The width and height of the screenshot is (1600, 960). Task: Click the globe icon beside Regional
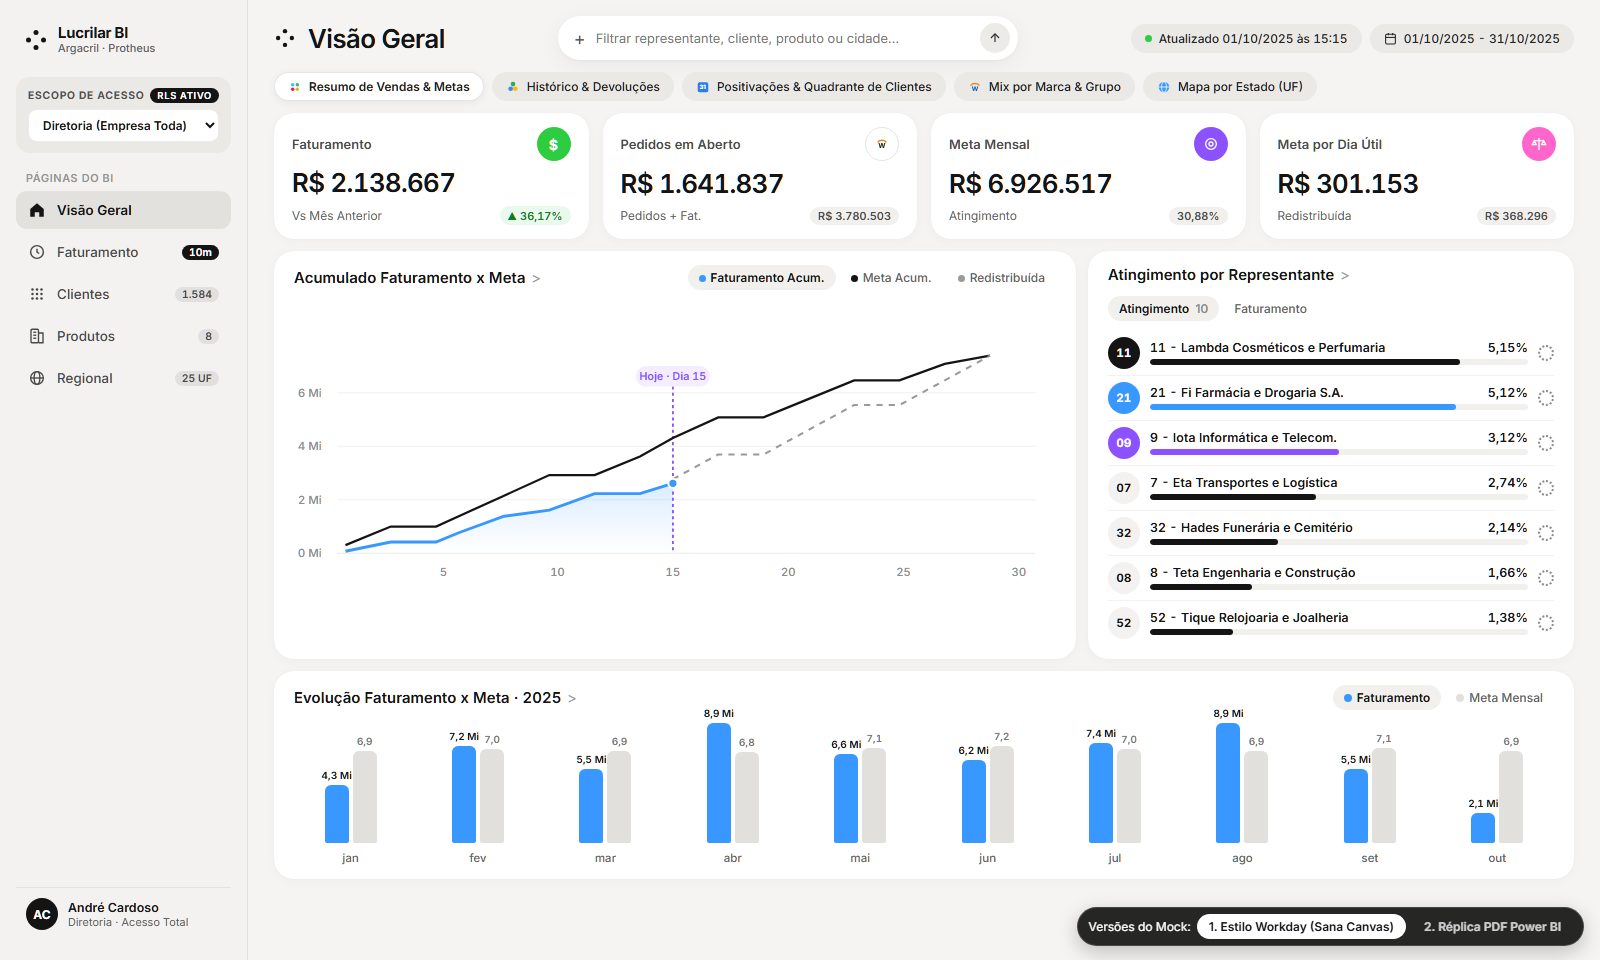37,378
